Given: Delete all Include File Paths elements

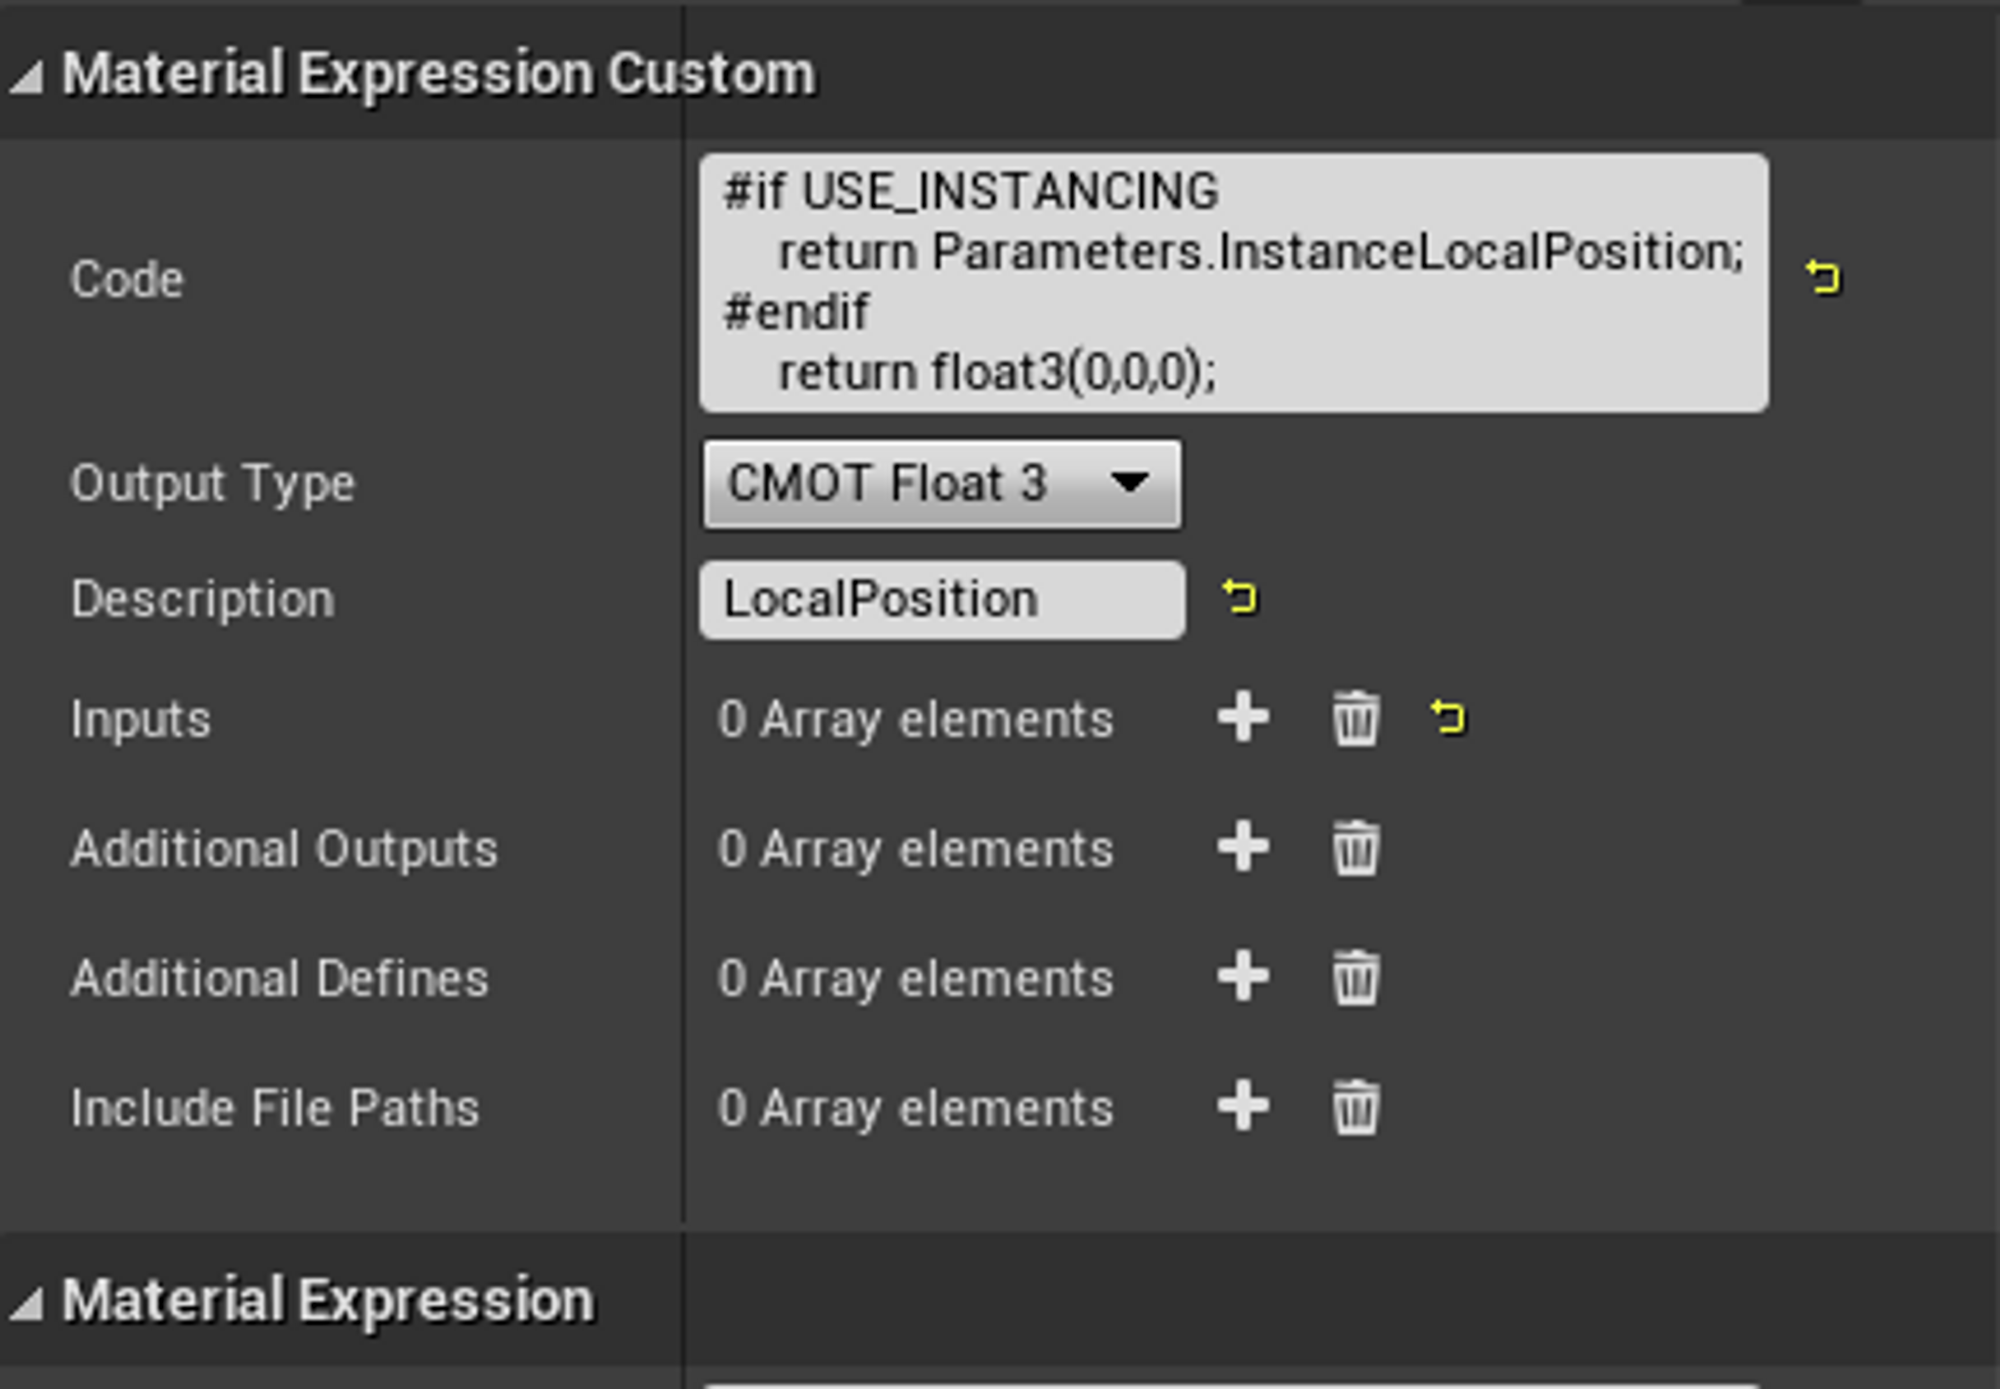Looking at the screenshot, I should point(1355,1107).
